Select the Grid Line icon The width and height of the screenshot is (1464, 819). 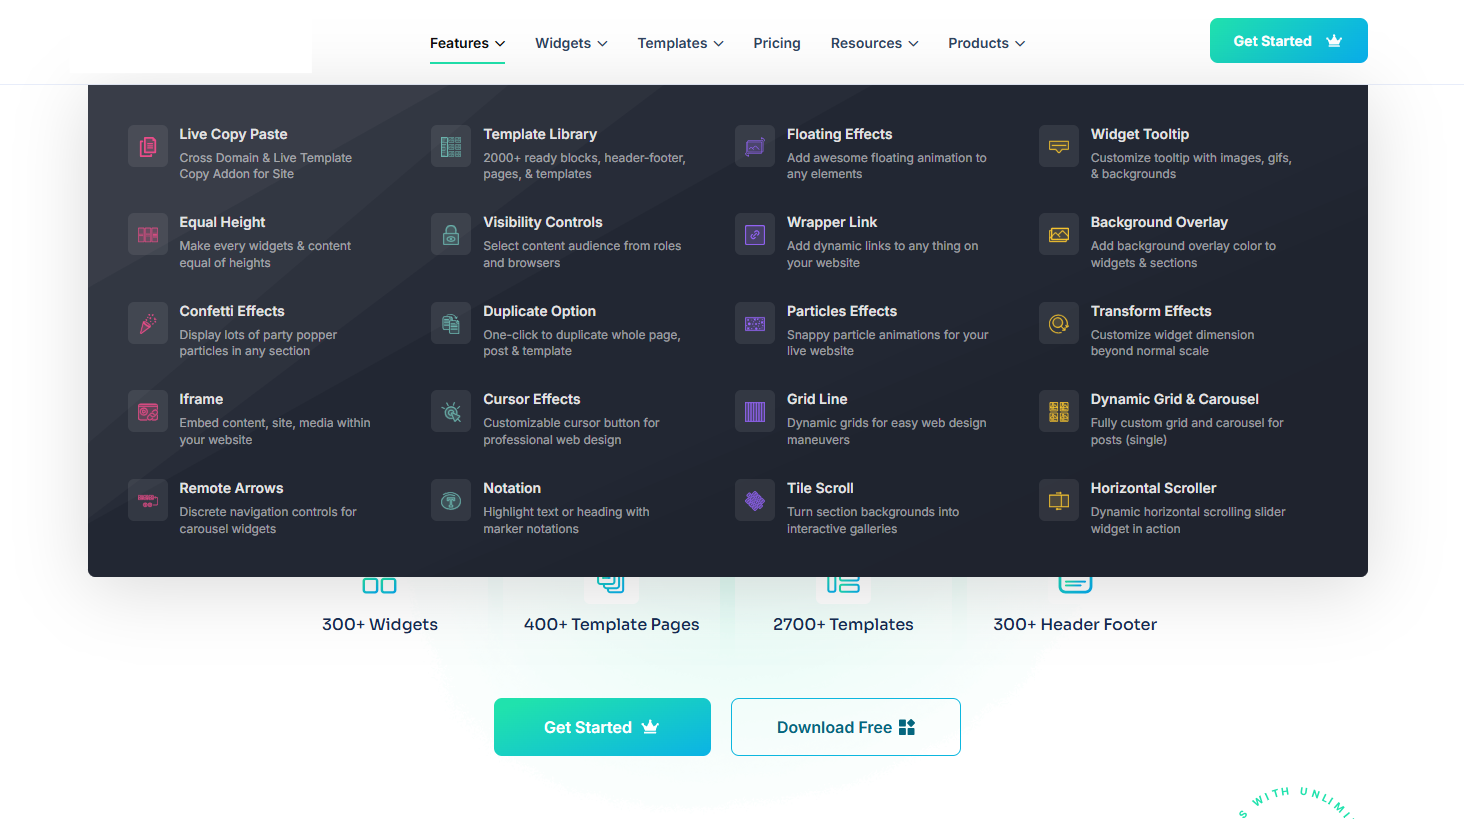755,411
